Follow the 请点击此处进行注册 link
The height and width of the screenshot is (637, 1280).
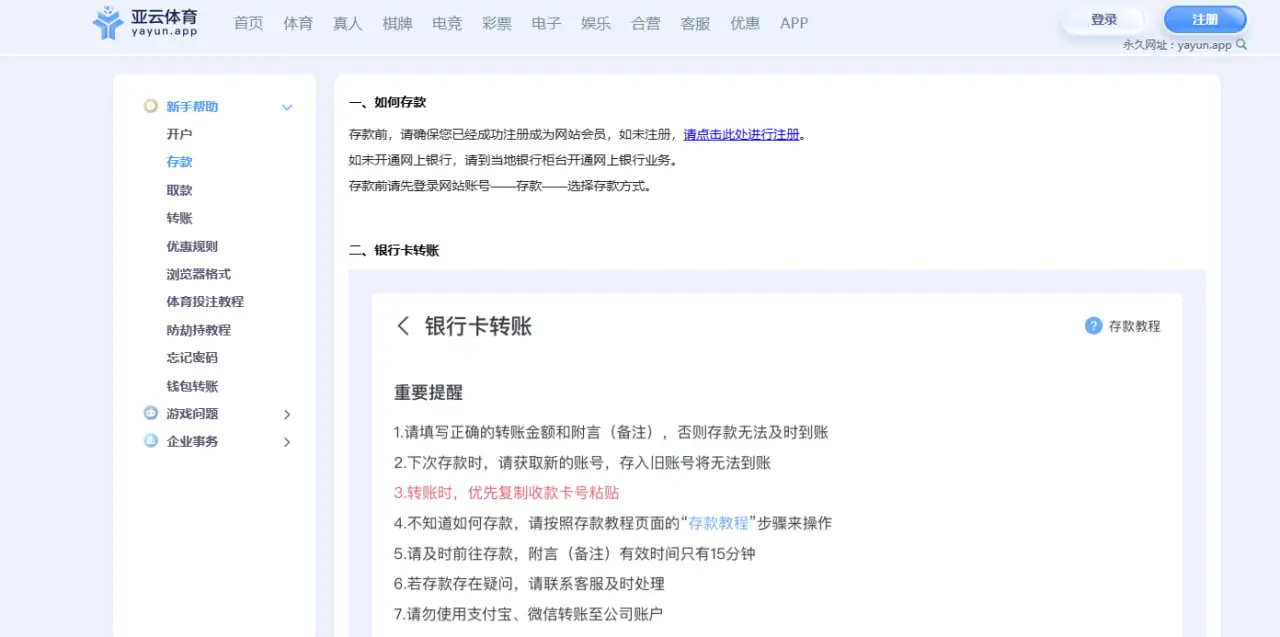[741, 134]
